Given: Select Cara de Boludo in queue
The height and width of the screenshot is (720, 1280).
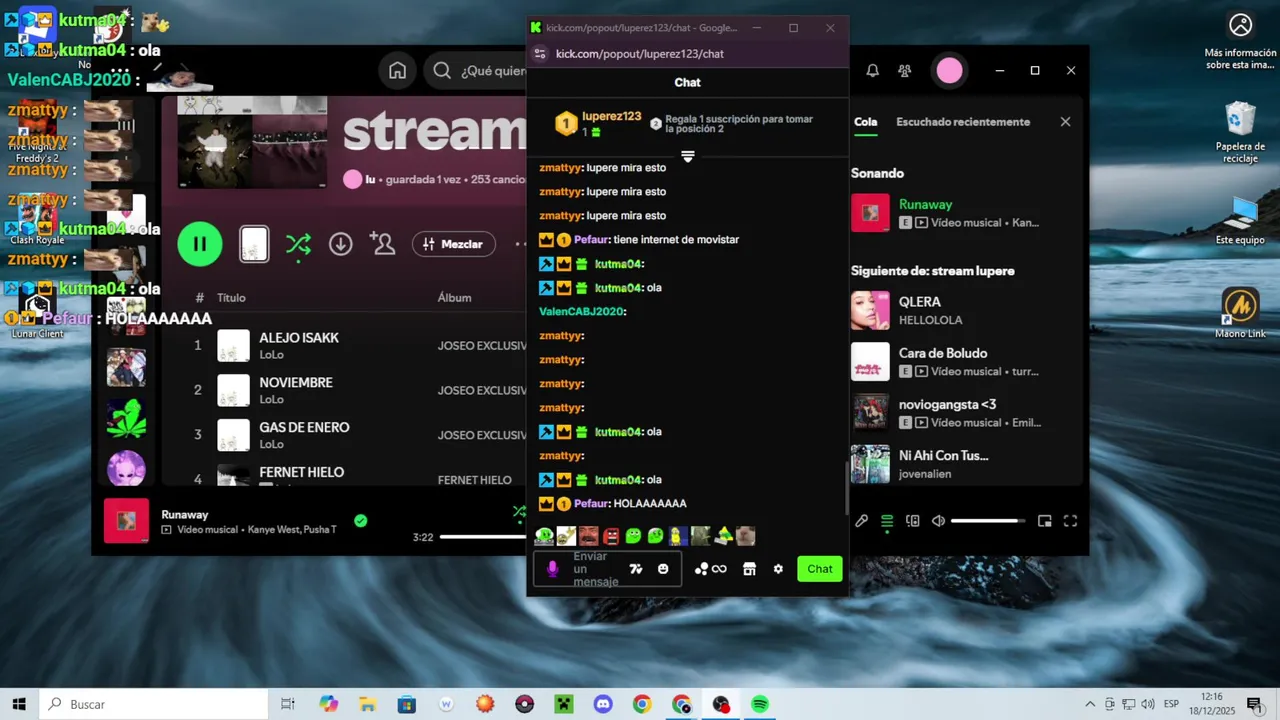Looking at the screenshot, I should click(x=960, y=362).
